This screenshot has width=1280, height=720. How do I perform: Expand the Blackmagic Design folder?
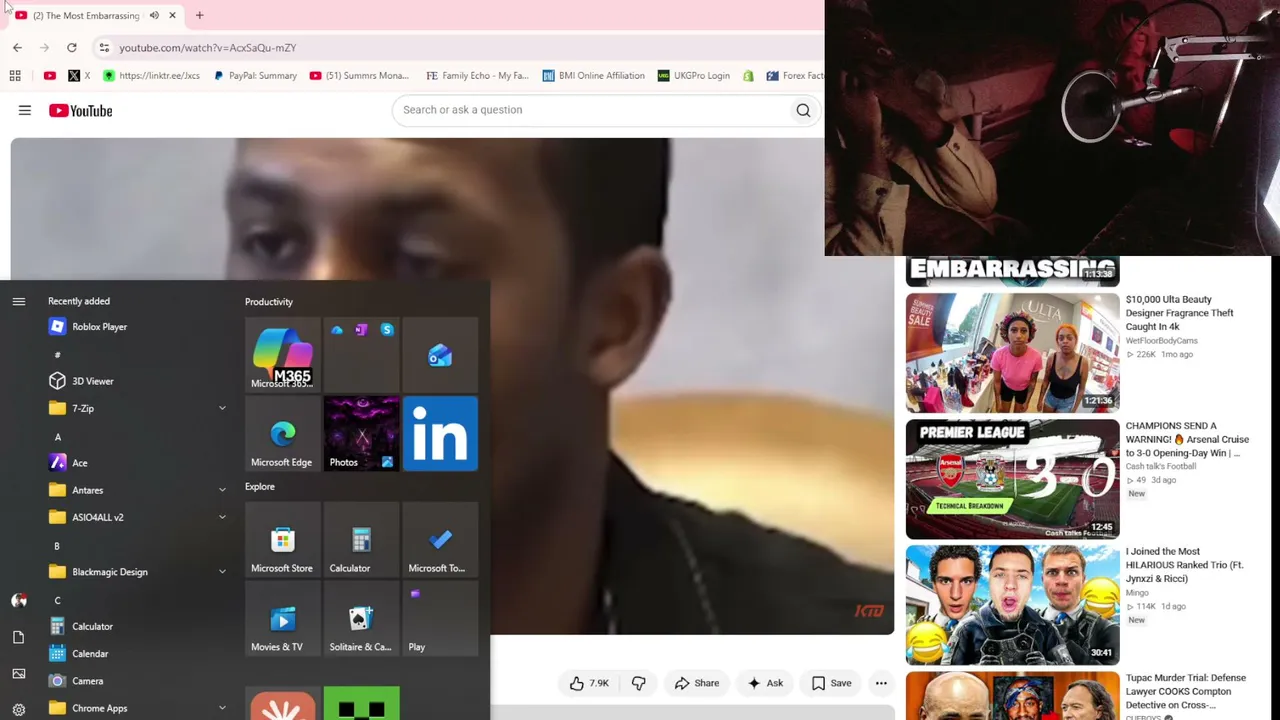(138, 572)
